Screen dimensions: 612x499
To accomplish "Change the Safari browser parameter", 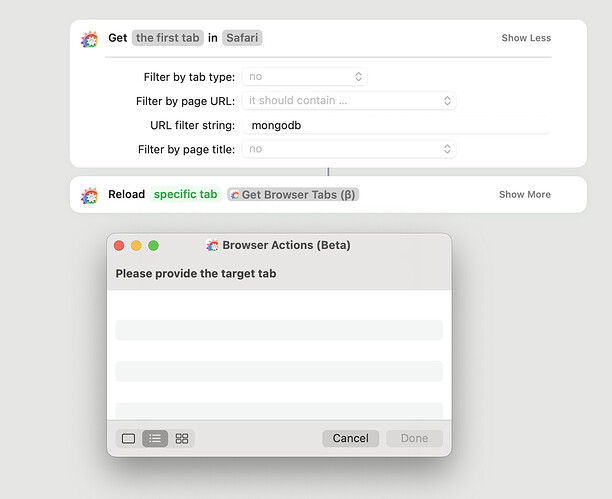I will point(243,38).
